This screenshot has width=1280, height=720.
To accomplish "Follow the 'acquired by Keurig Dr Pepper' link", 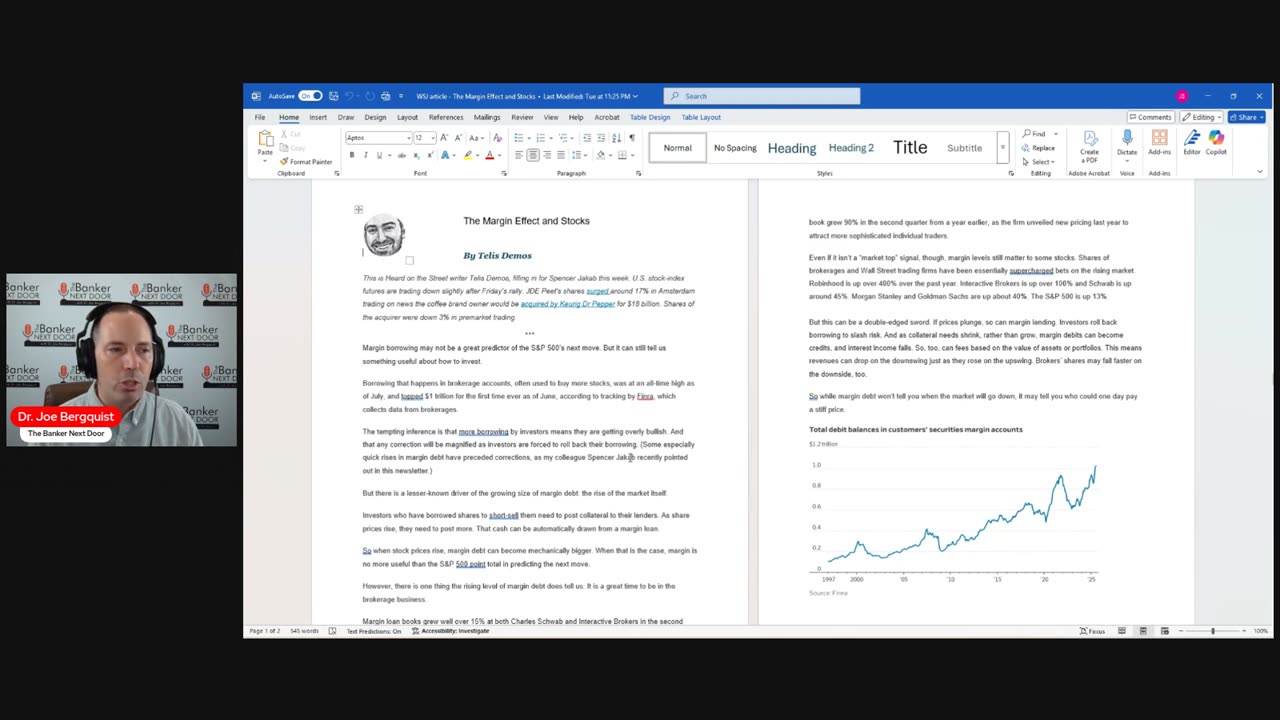I will coord(567,304).
